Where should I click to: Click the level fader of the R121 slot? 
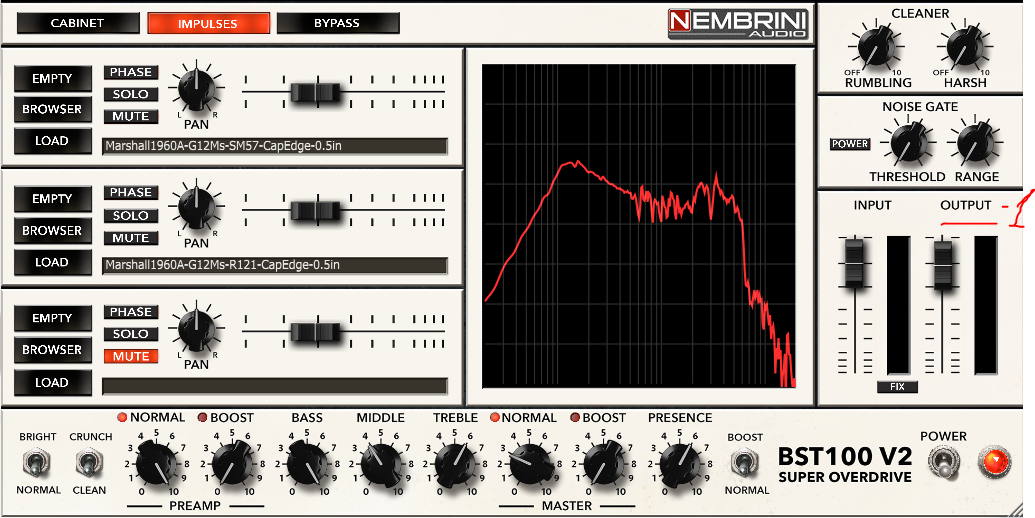coord(316,211)
